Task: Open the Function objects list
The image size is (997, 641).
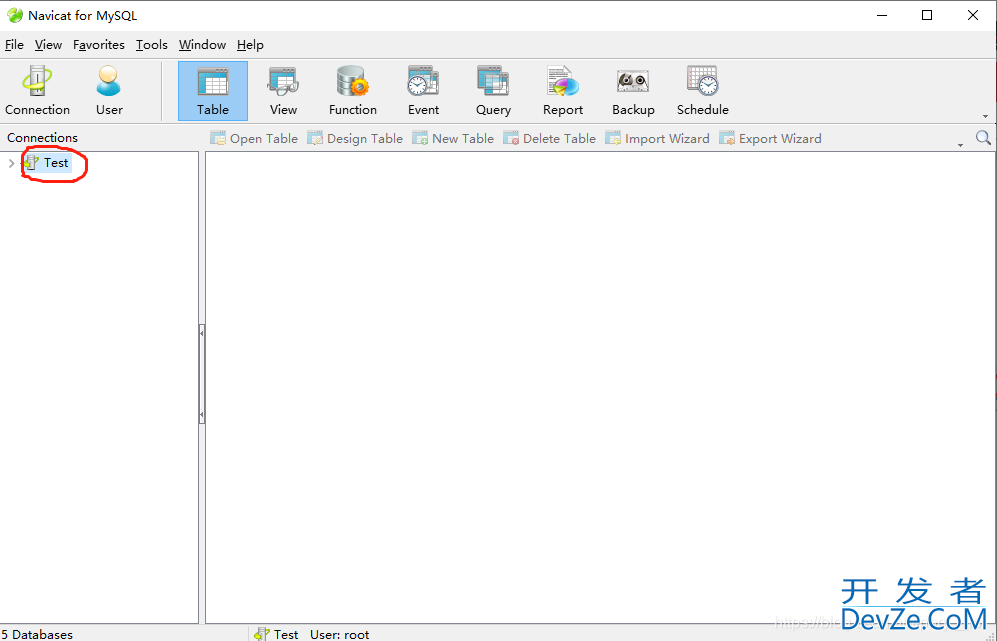Action: tap(352, 91)
